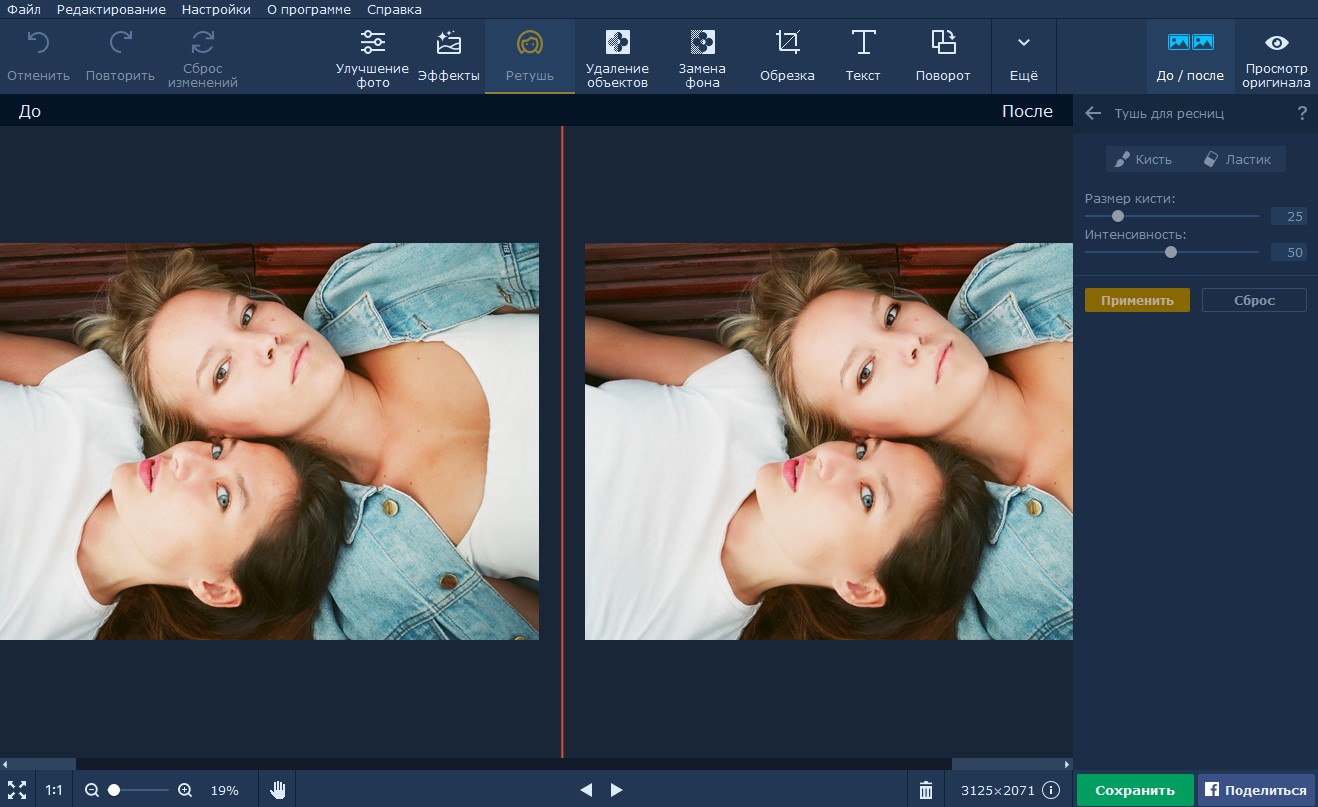1318x807 pixels.
Task: Open the Поворот rotate tool
Action: tap(942, 58)
